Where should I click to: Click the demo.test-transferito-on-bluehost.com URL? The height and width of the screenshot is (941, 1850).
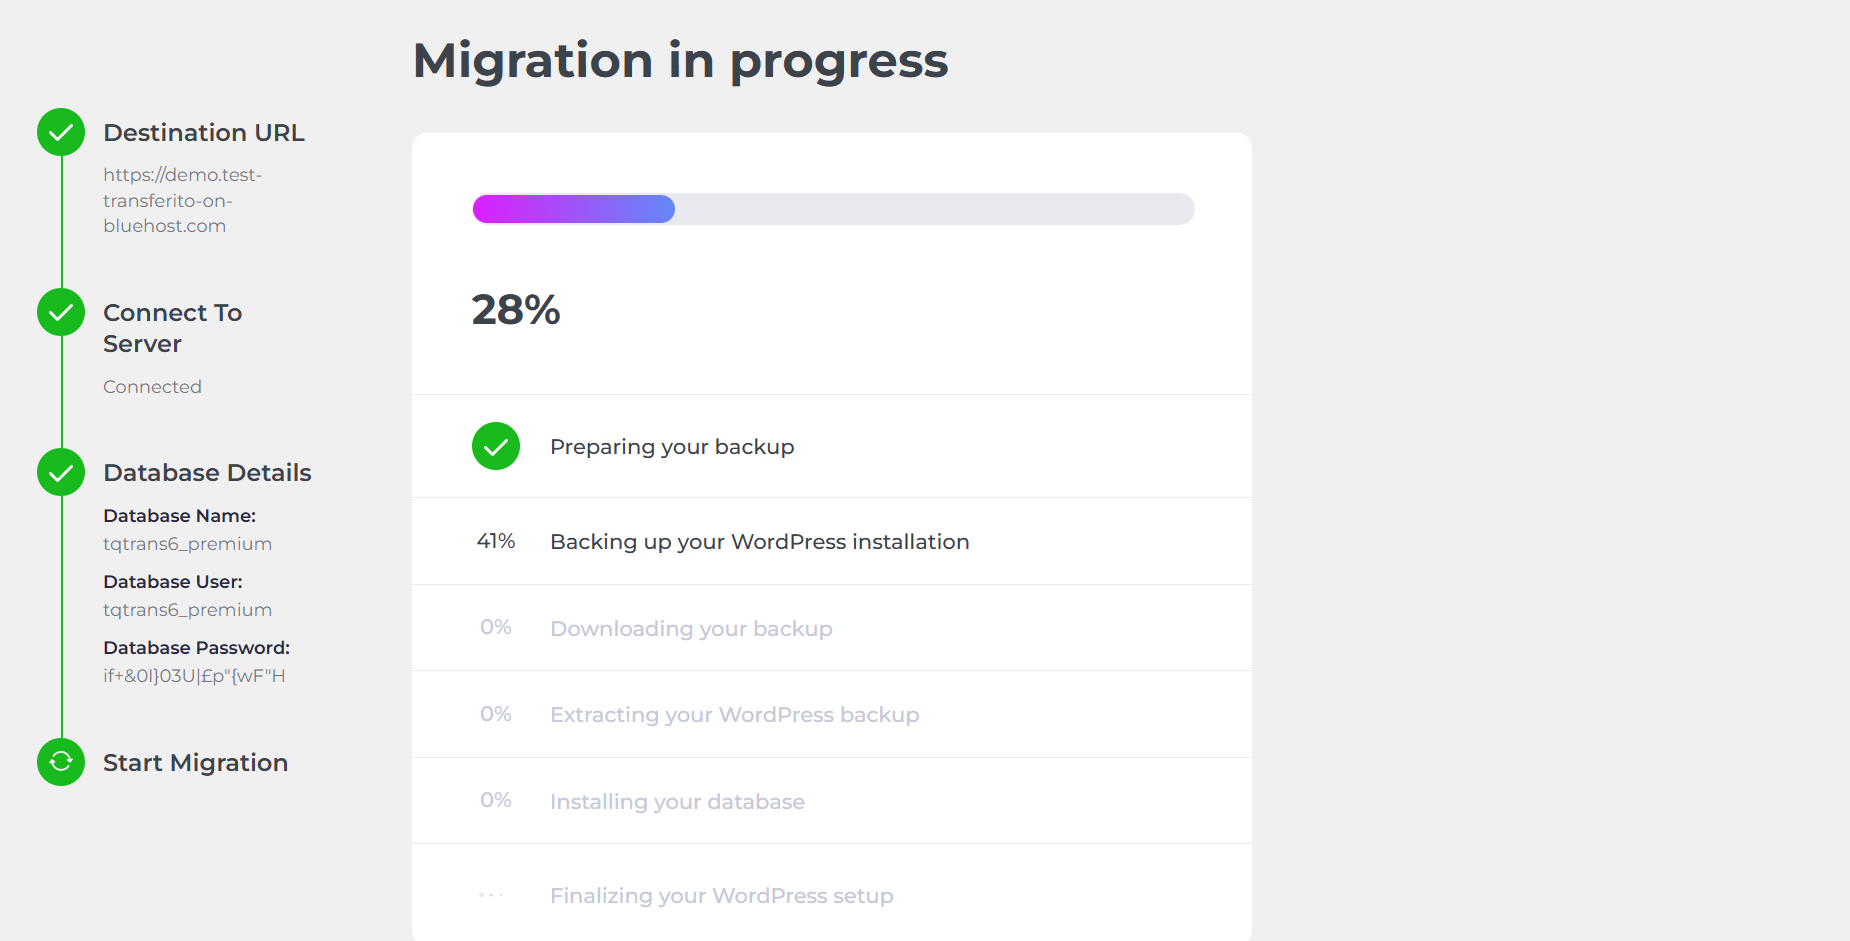pyautogui.click(x=182, y=200)
